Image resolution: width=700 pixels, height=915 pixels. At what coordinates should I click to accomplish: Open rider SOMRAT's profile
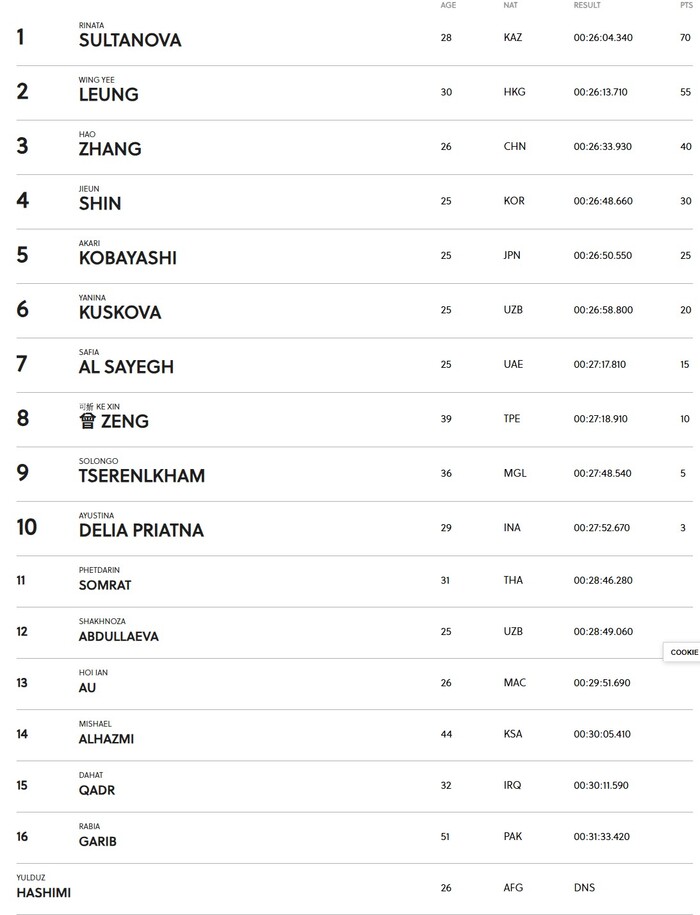105,585
